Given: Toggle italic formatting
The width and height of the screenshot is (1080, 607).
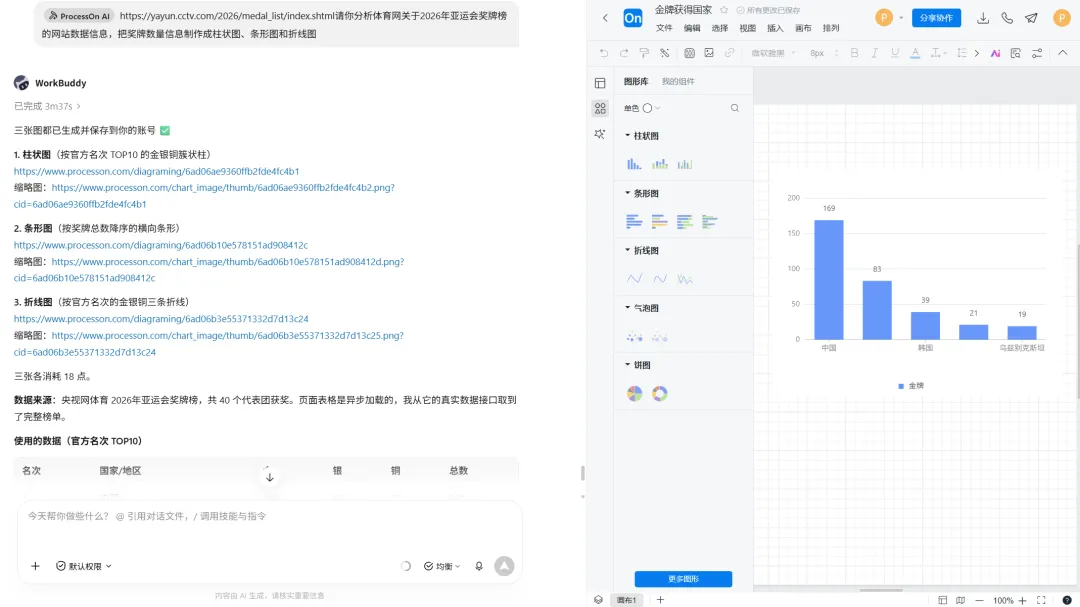Looking at the screenshot, I should coord(874,53).
